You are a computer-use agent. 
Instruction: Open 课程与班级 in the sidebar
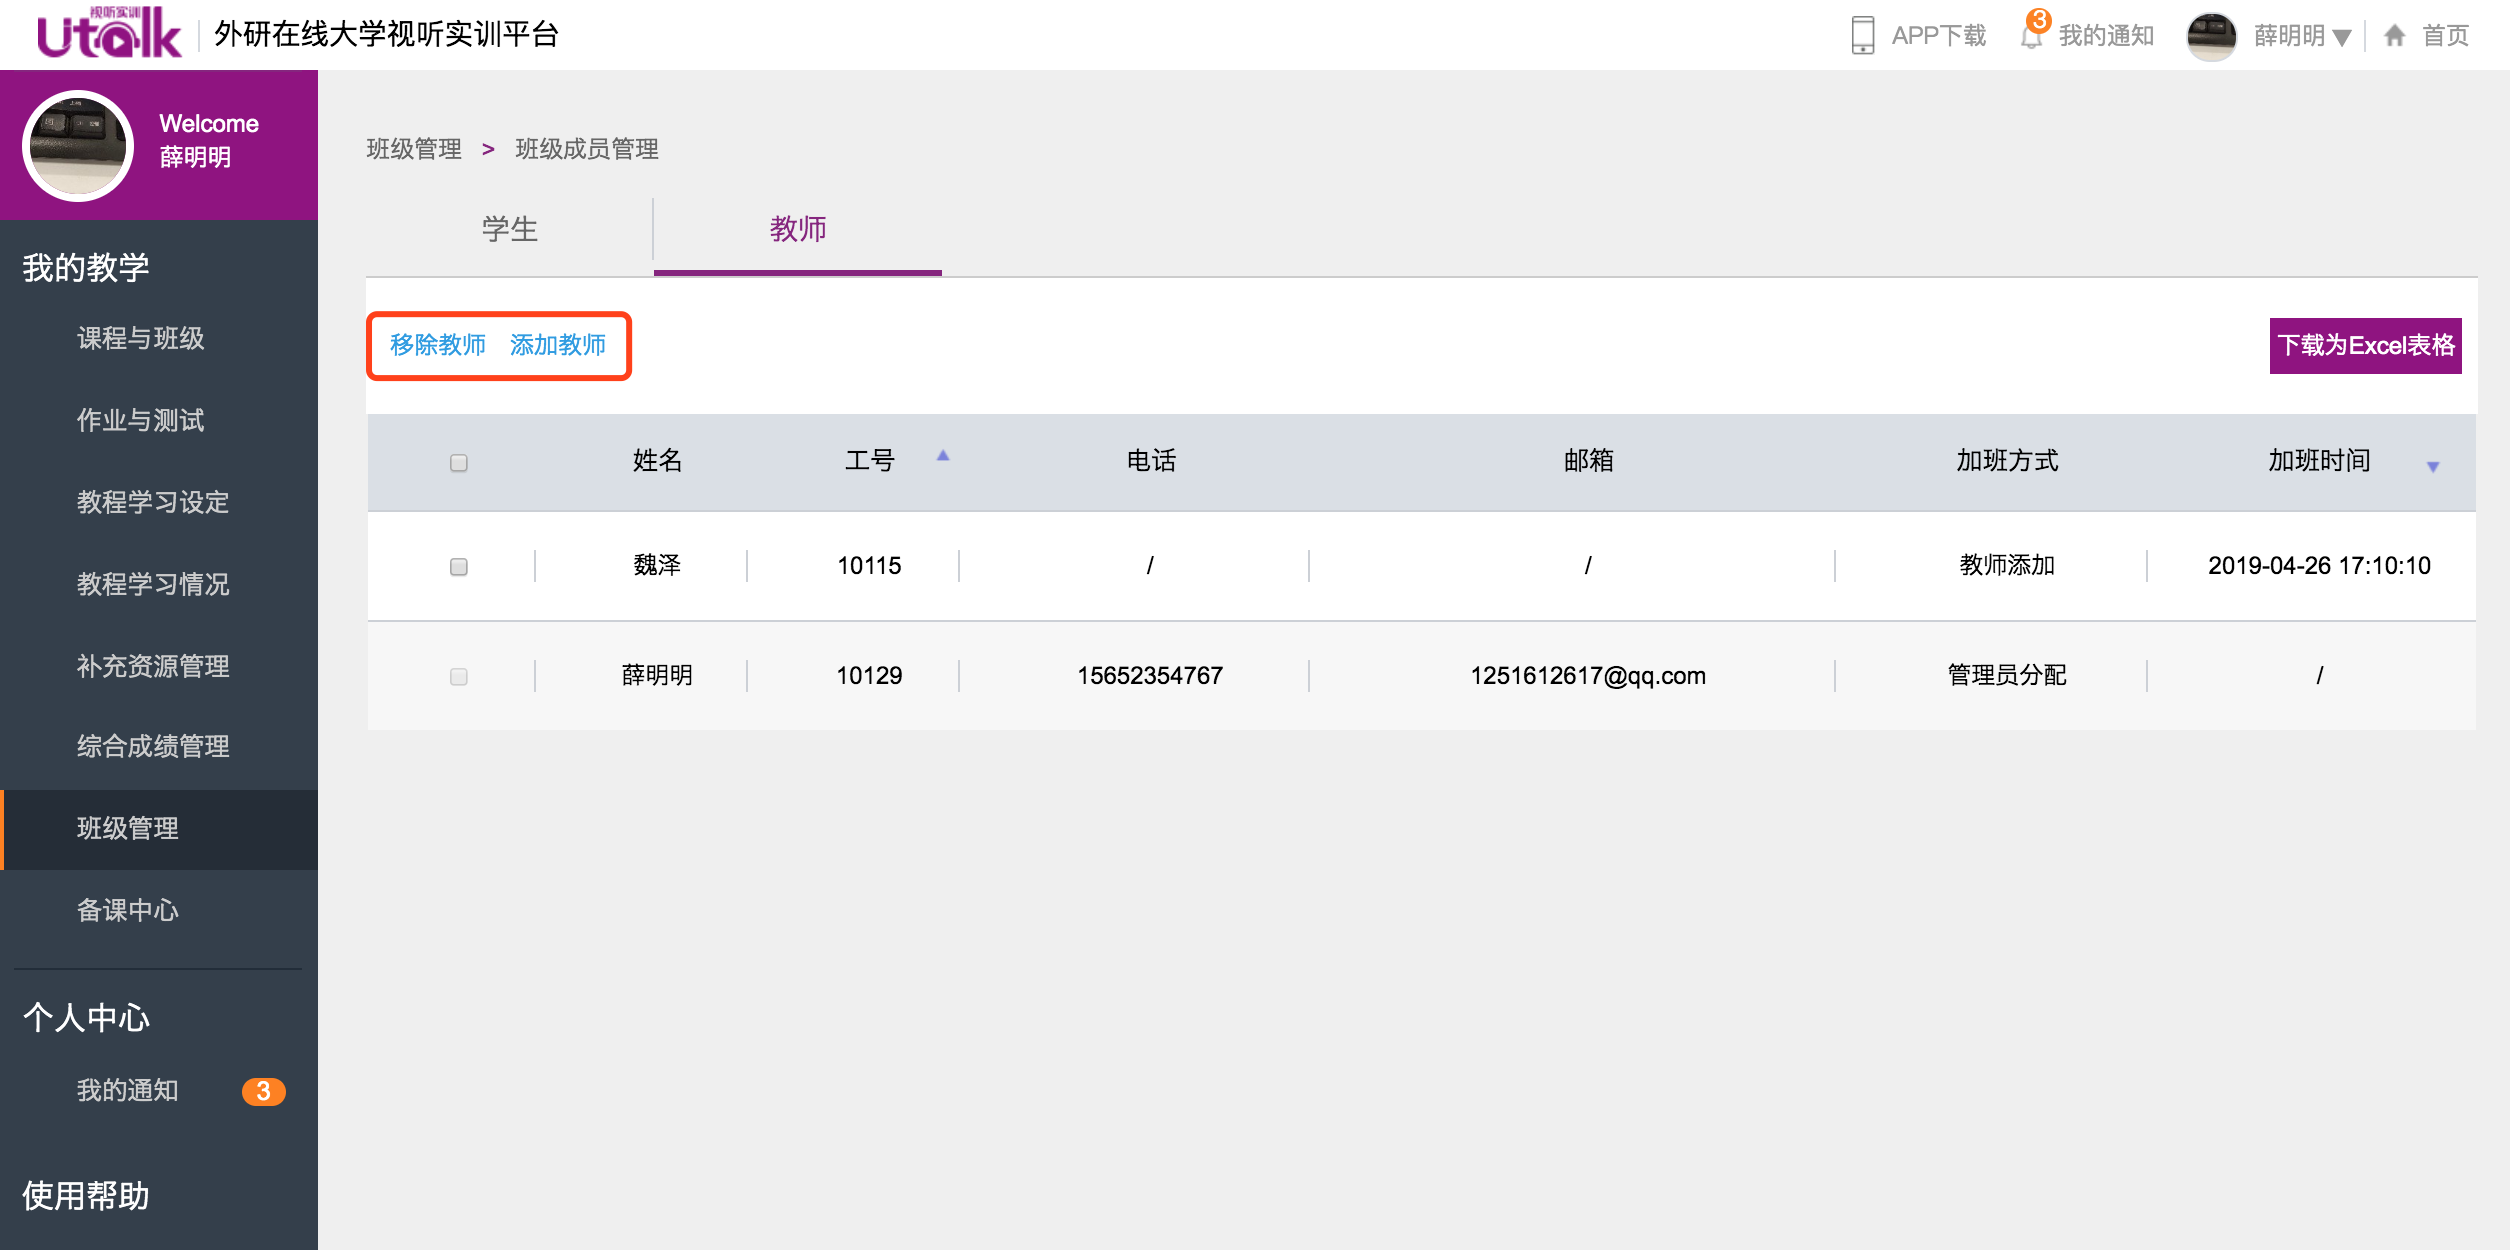(x=141, y=338)
